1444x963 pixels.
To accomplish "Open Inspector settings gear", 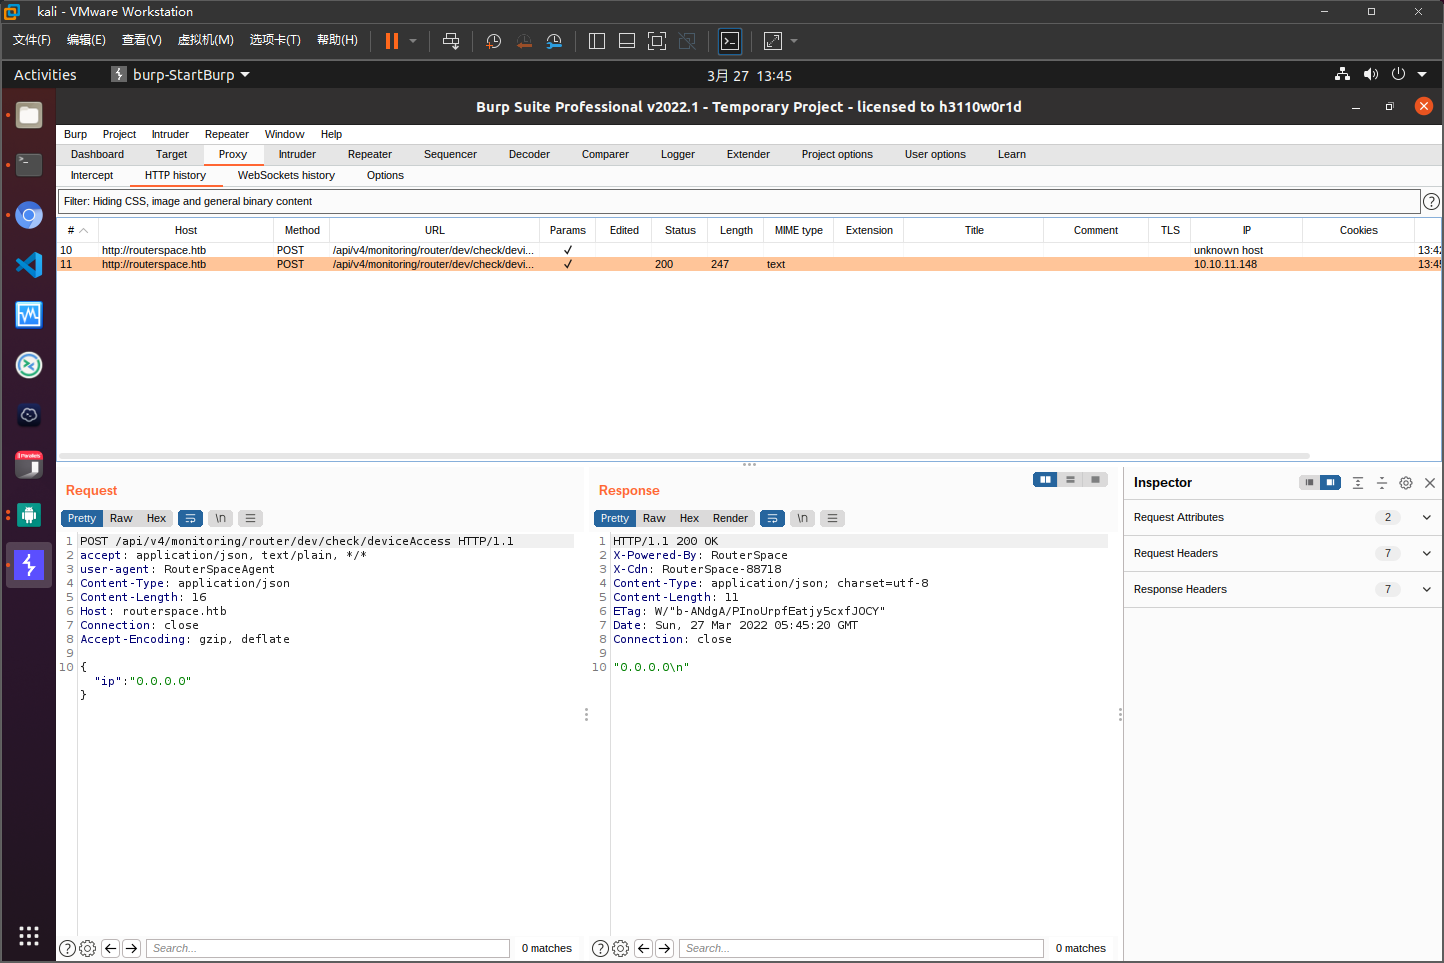I will click(x=1405, y=483).
